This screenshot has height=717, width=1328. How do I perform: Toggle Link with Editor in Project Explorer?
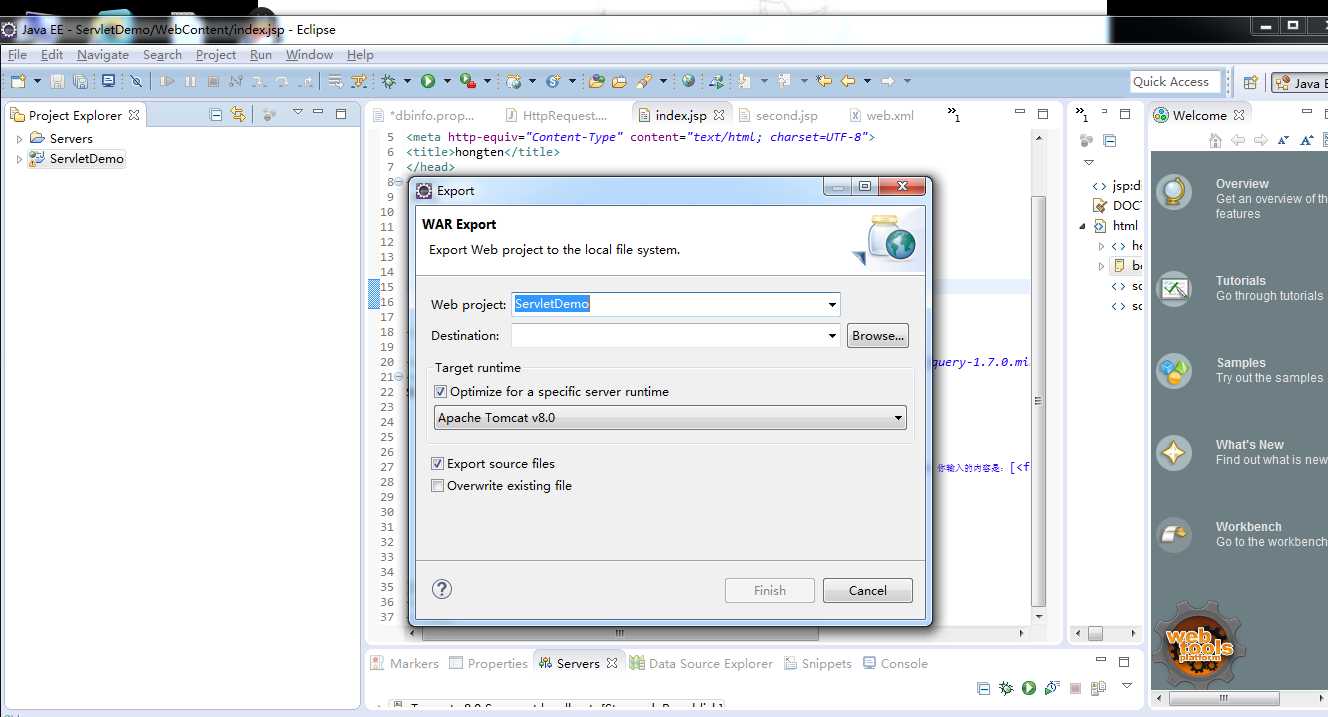[237, 114]
